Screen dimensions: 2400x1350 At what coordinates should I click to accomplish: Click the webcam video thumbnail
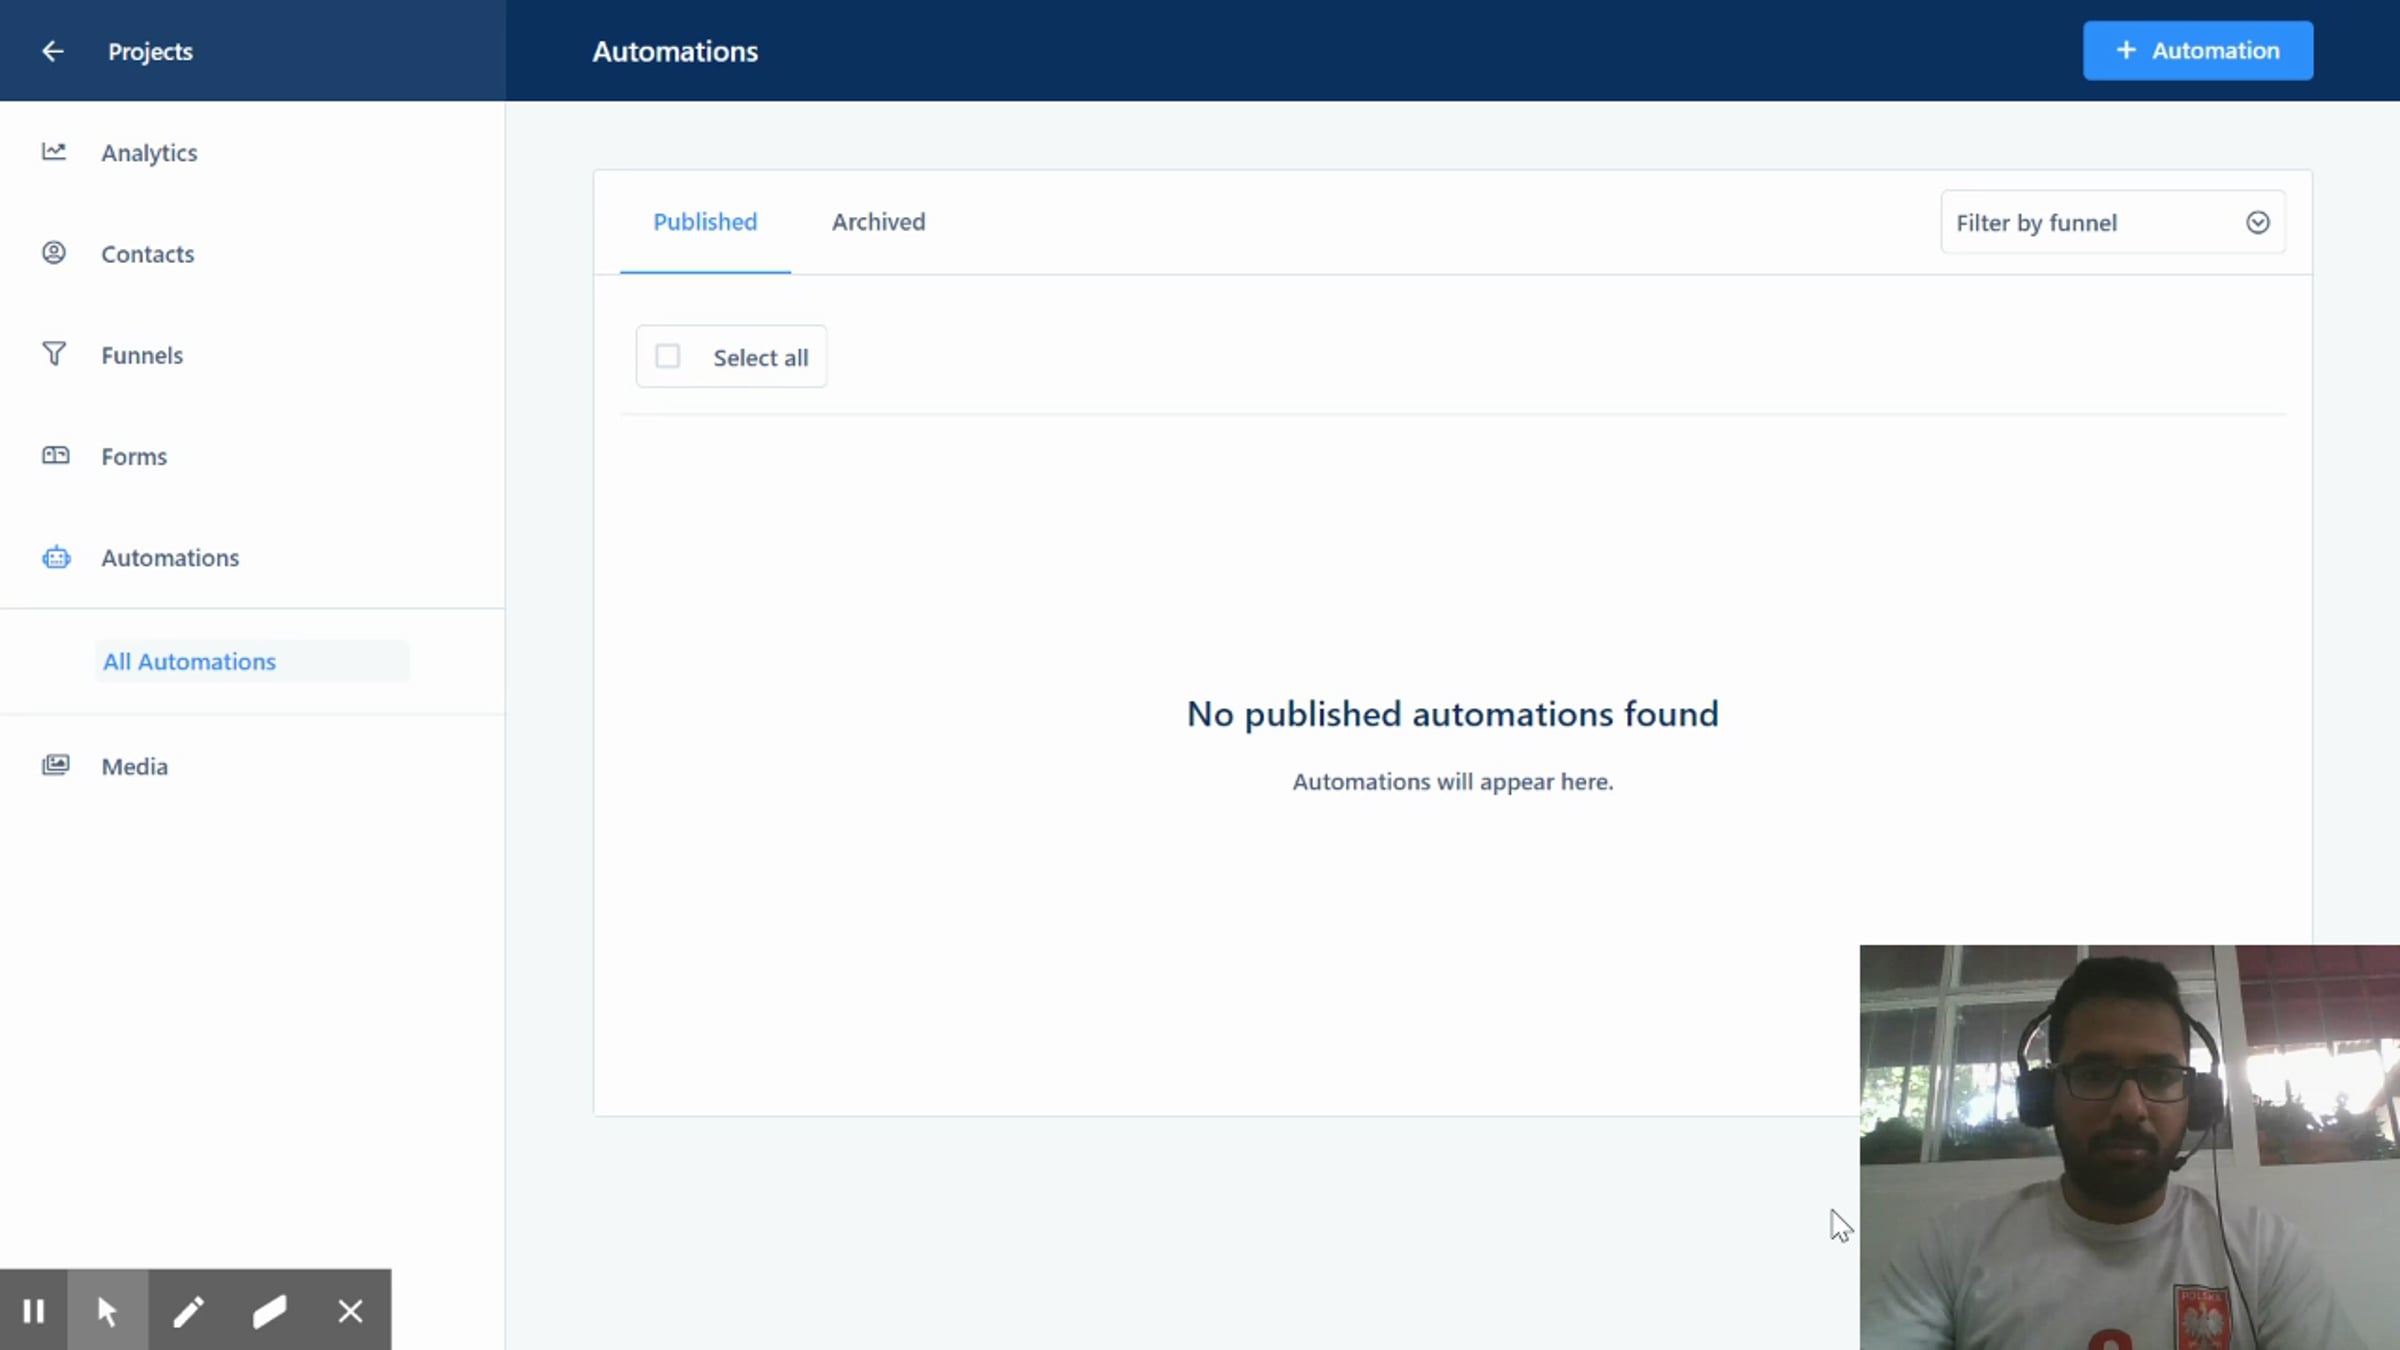click(x=2128, y=1146)
